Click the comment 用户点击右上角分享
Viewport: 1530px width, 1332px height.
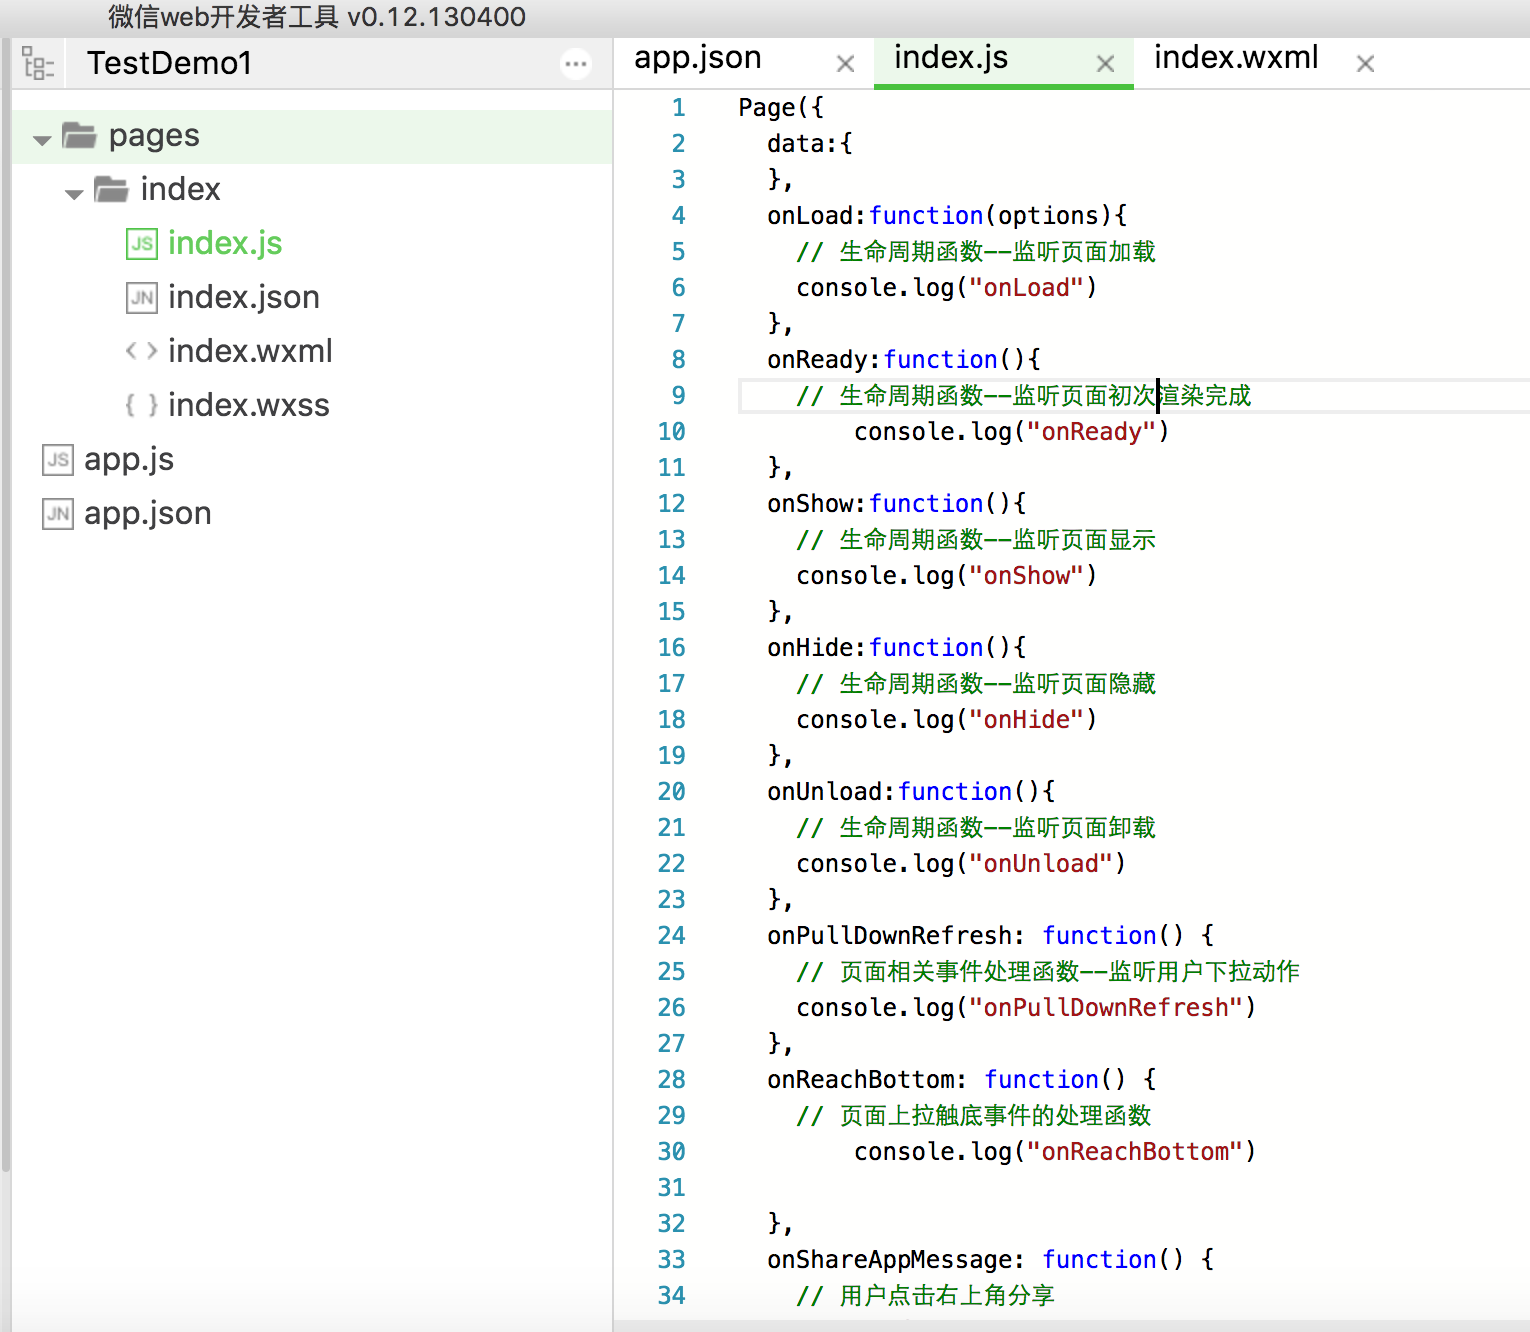pyautogui.click(x=947, y=1296)
